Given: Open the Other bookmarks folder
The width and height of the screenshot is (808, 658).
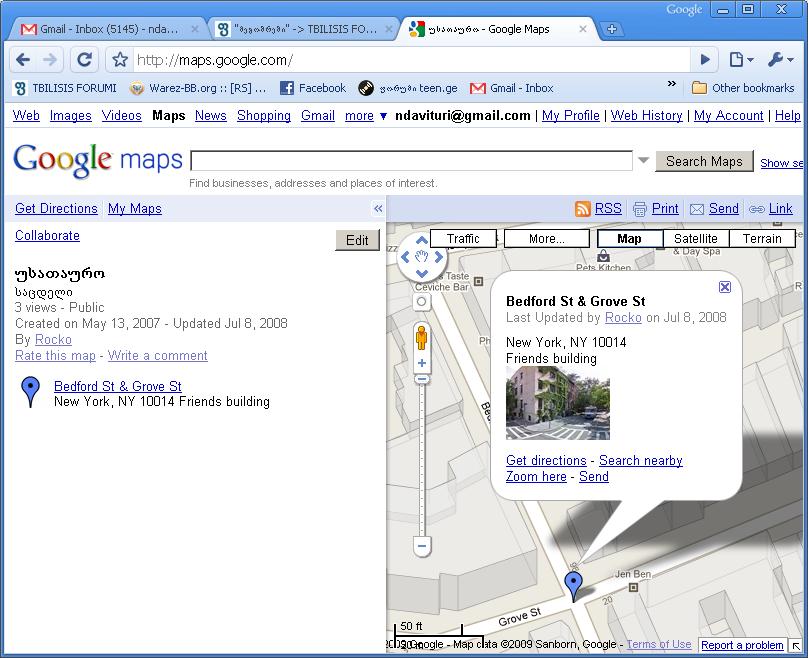Looking at the screenshot, I should coord(743,88).
